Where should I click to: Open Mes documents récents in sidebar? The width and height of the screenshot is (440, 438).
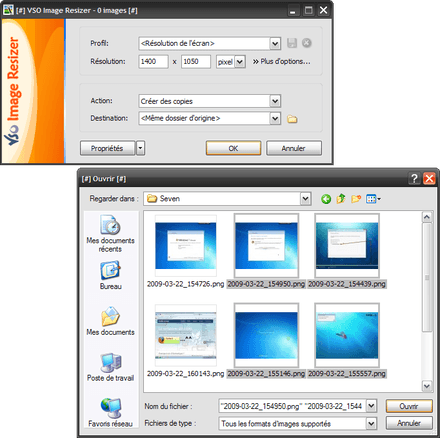[110, 234]
